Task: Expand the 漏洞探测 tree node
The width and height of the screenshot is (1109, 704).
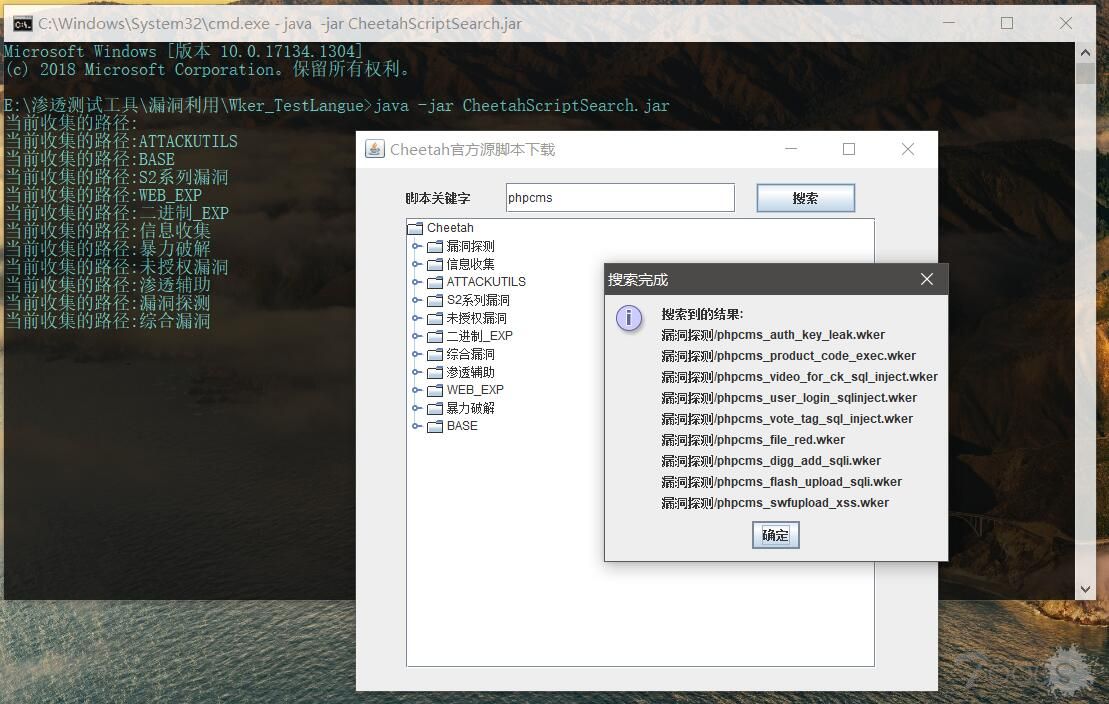Action: 417,246
